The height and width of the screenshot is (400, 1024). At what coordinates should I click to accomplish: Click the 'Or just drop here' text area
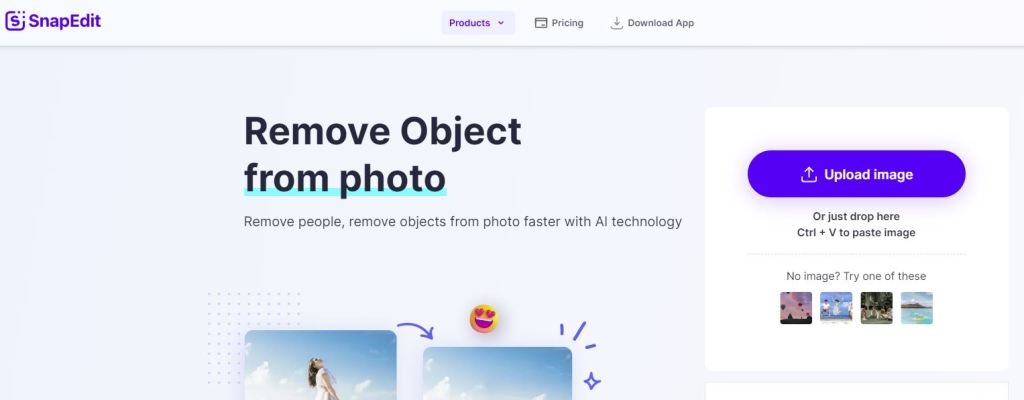856,216
